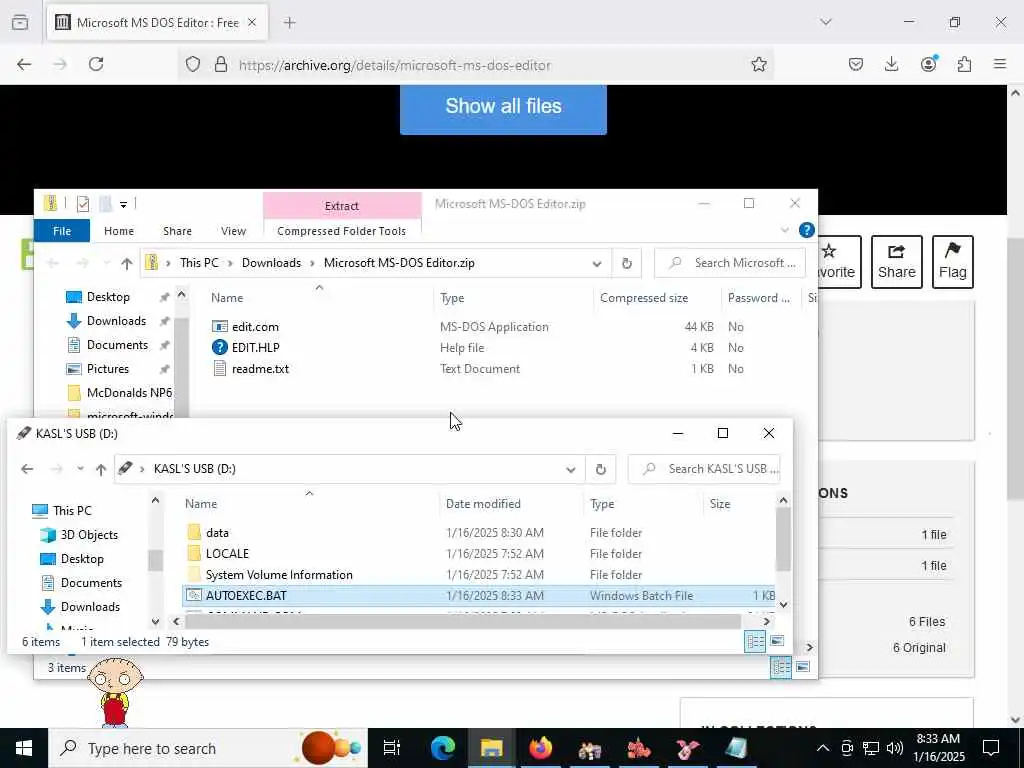Switch USB window to details view icon

tap(755, 641)
